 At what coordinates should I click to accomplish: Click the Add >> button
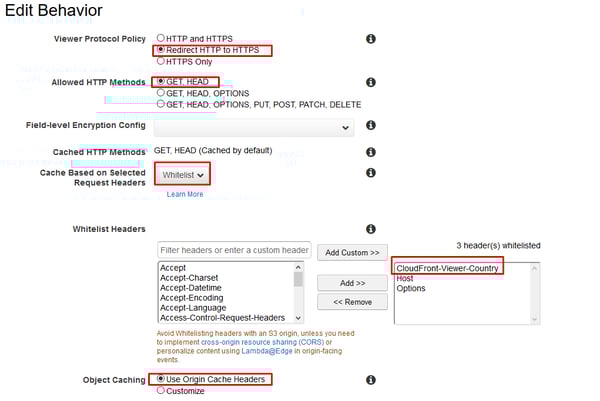(352, 283)
